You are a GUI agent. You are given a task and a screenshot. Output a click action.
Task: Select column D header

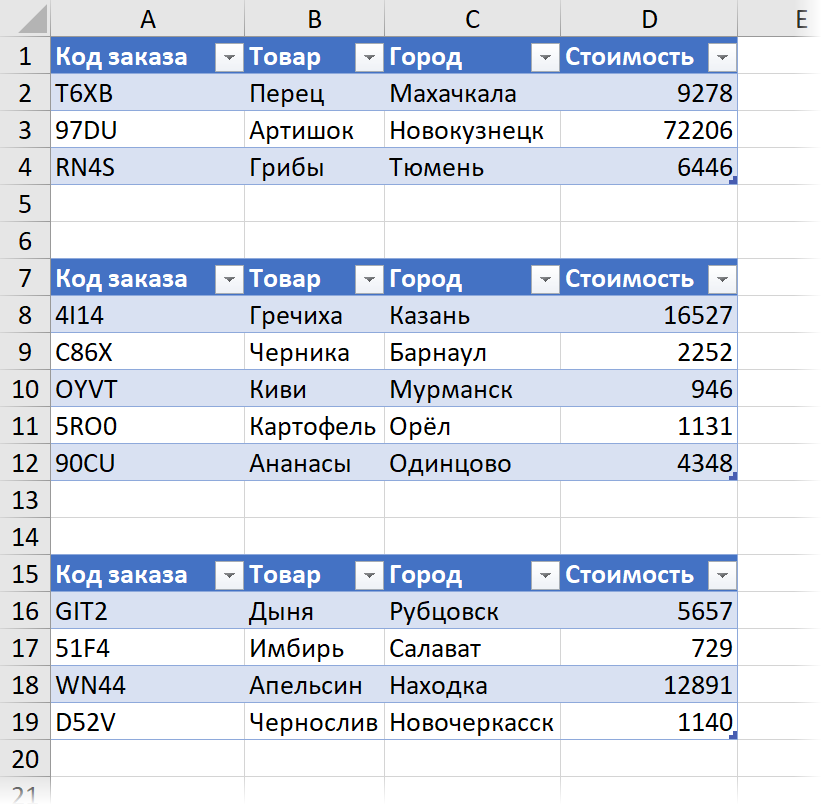(x=649, y=19)
